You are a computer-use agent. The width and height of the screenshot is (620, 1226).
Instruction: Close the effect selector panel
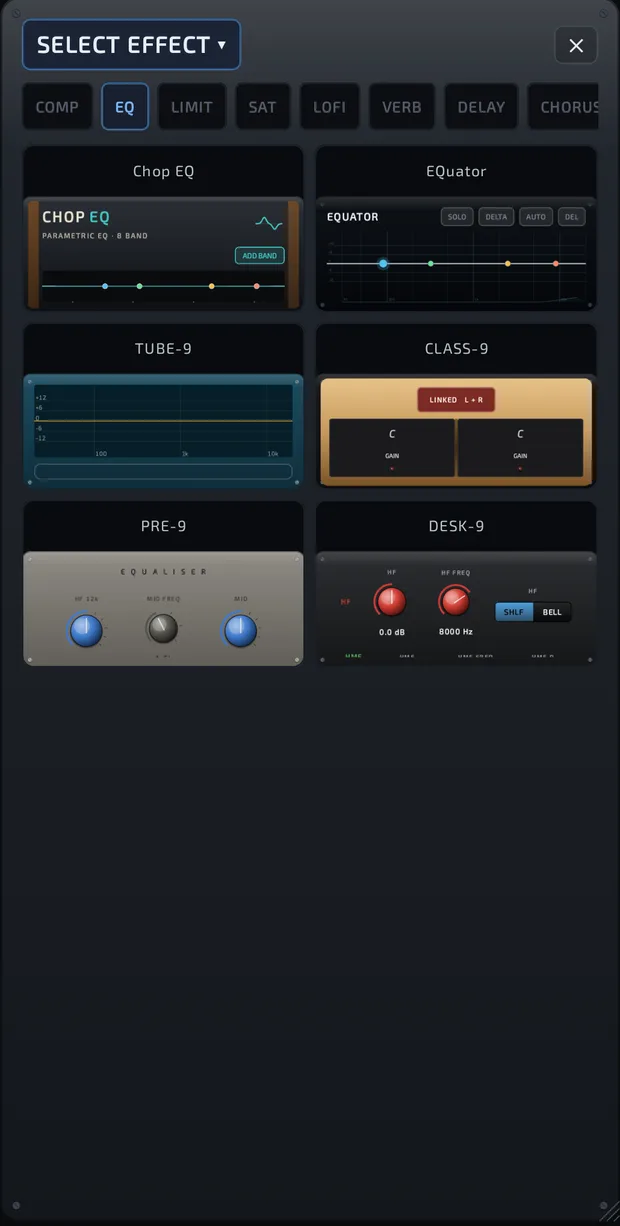click(x=576, y=45)
